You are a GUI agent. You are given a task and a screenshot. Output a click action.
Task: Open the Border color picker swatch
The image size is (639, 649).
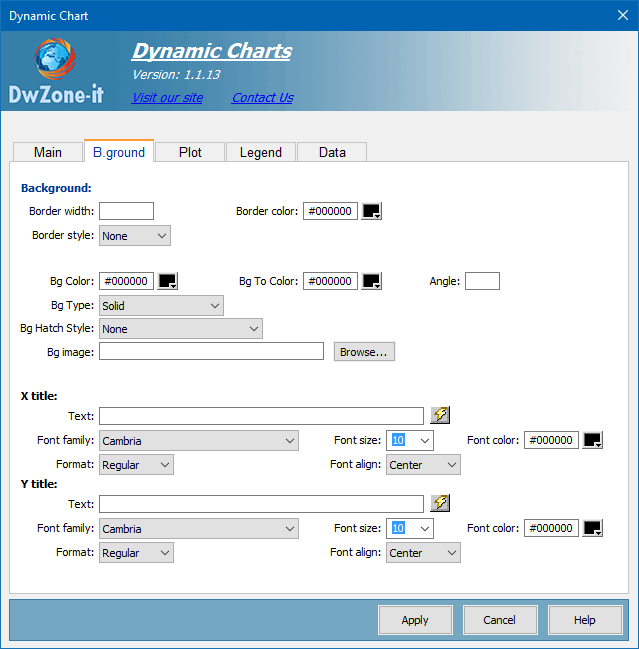[372, 211]
